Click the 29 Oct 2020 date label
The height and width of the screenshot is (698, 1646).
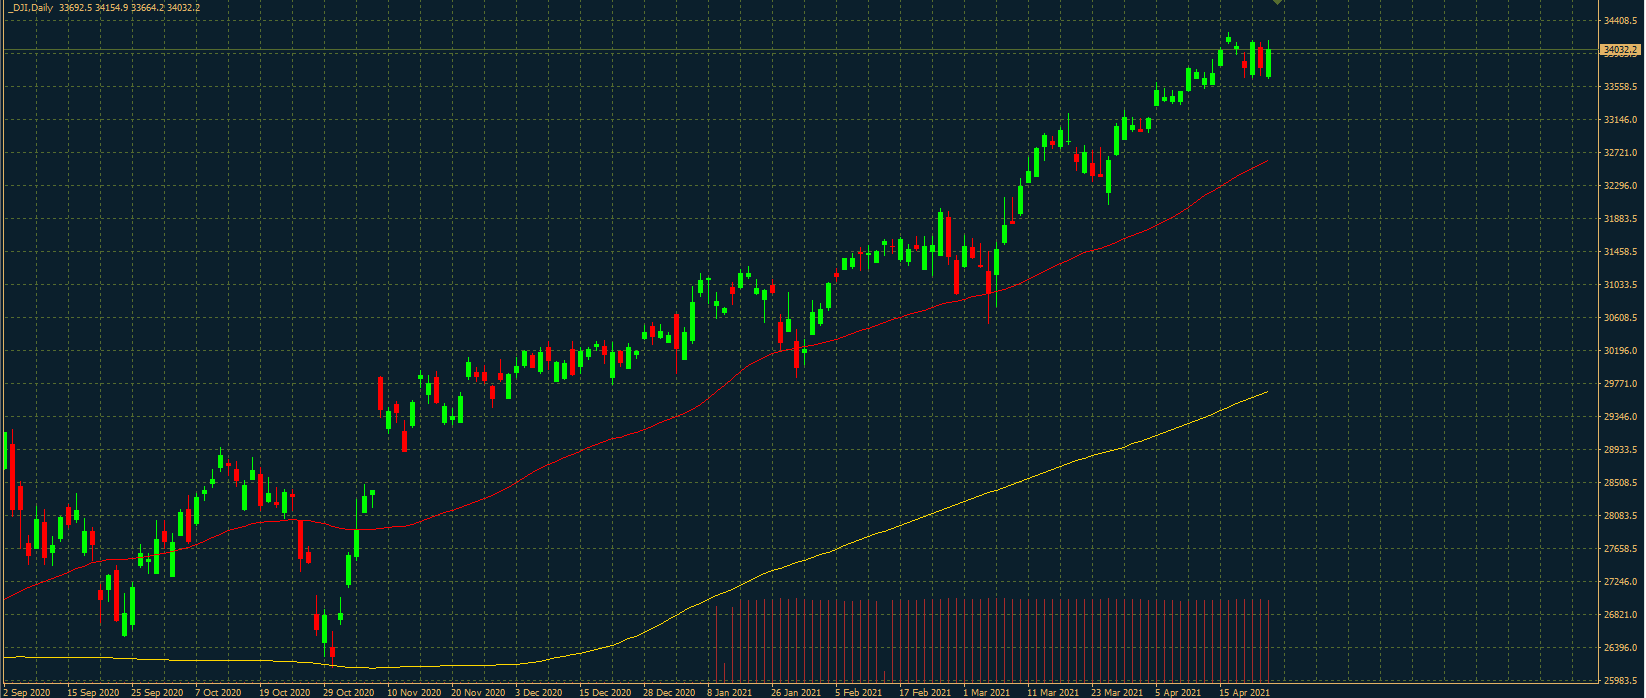click(349, 692)
